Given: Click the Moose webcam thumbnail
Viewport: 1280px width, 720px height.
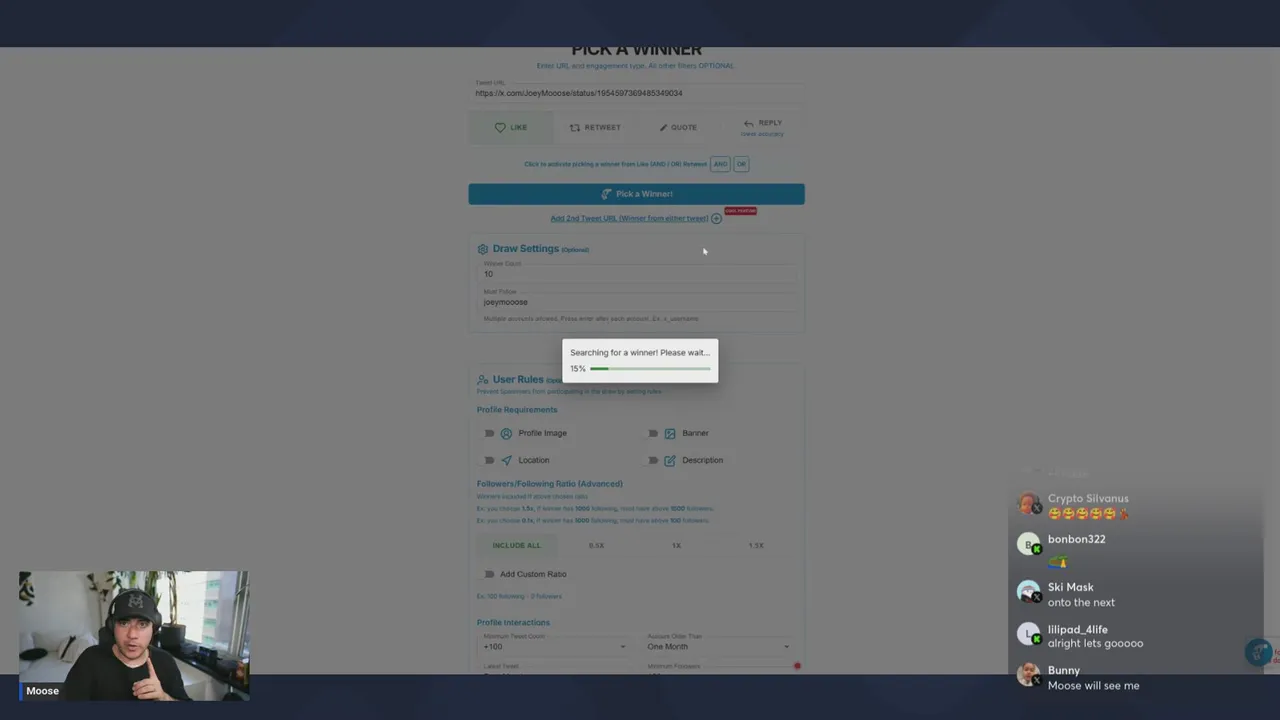Looking at the screenshot, I should [x=133, y=636].
